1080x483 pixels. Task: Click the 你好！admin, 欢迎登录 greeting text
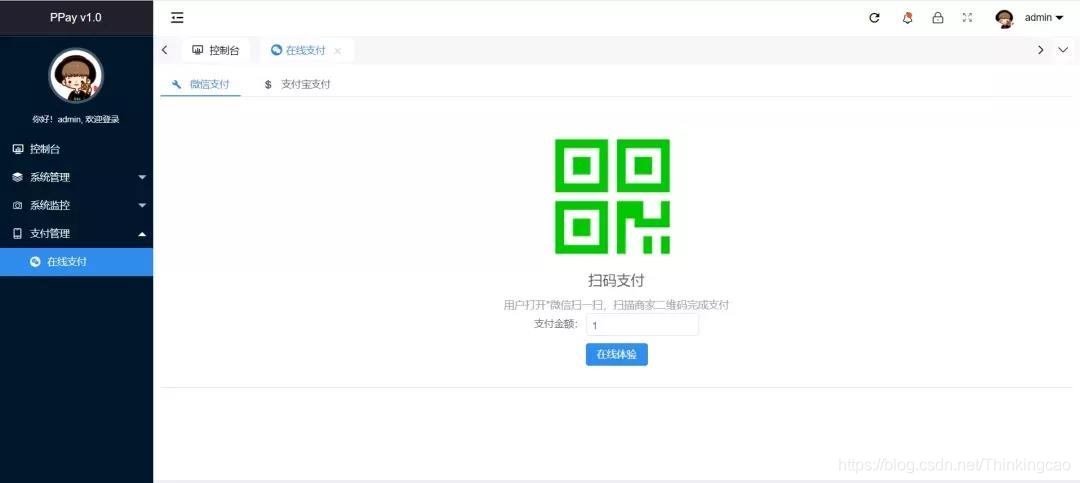76,119
